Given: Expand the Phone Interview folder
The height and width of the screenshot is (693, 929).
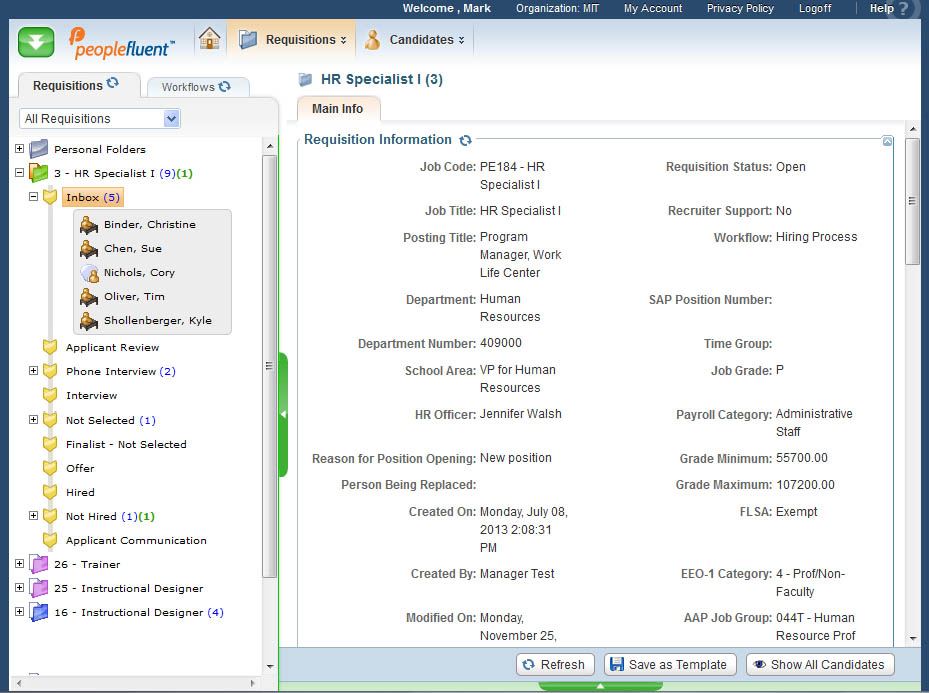Looking at the screenshot, I should 33,371.
